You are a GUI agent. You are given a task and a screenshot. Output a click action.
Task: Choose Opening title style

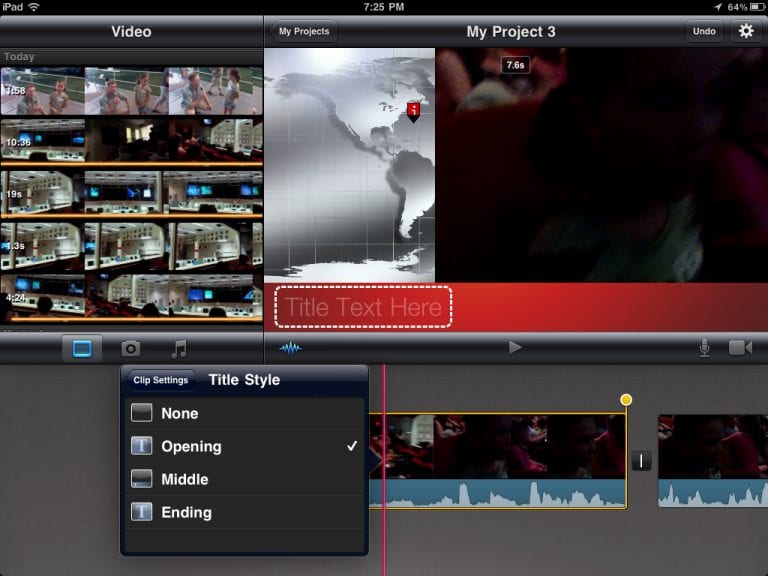coord(244,446)
